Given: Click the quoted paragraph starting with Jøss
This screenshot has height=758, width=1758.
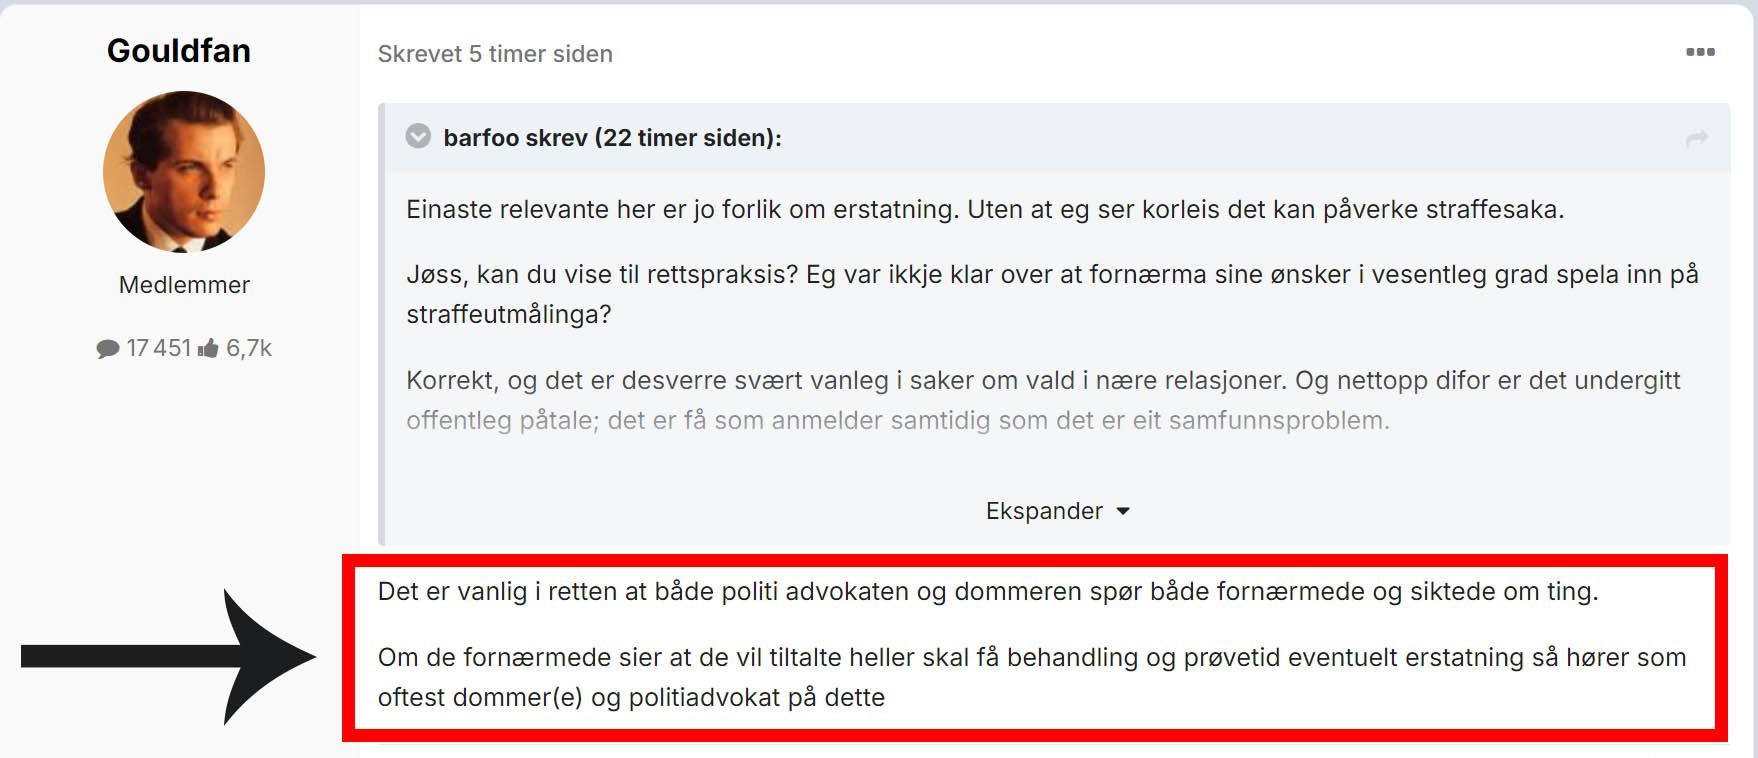Looking at the screenshot, I should click(1052, 294).
